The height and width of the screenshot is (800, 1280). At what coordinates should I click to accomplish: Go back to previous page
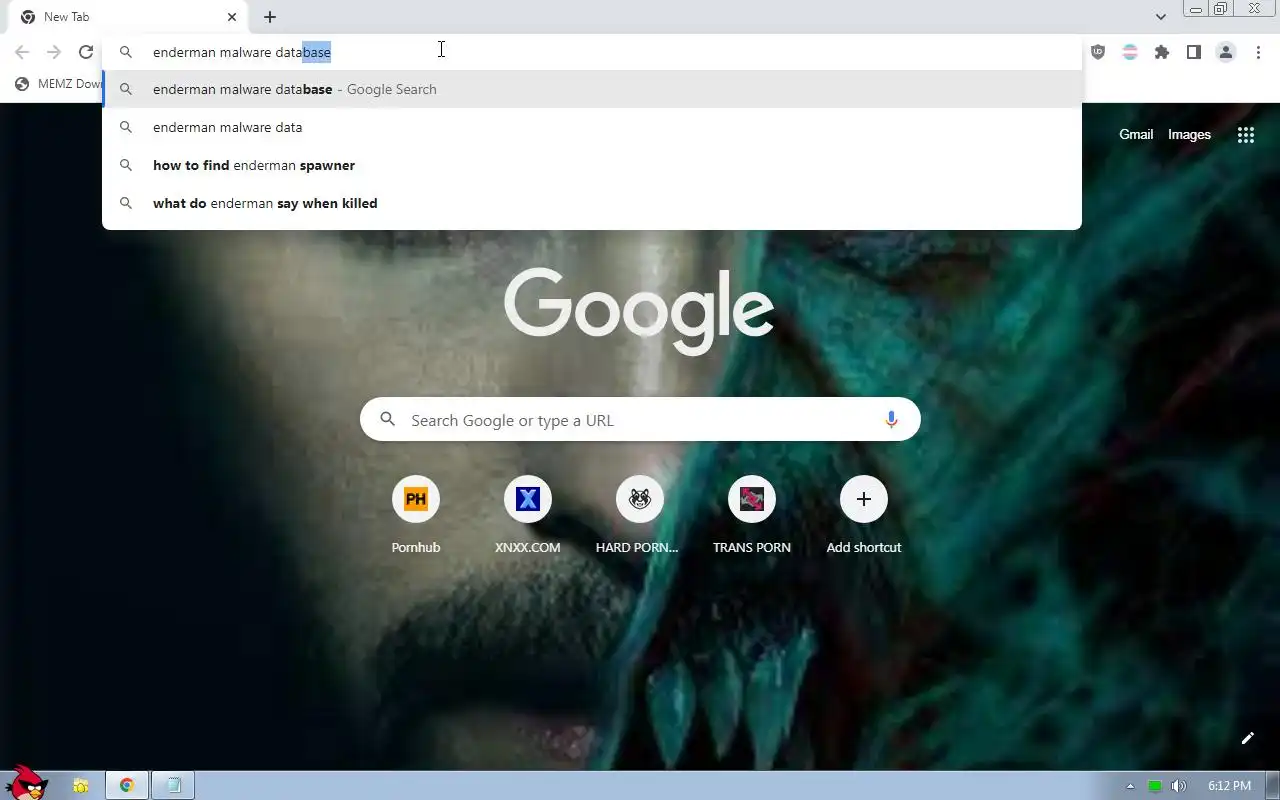tap(22, 52)
